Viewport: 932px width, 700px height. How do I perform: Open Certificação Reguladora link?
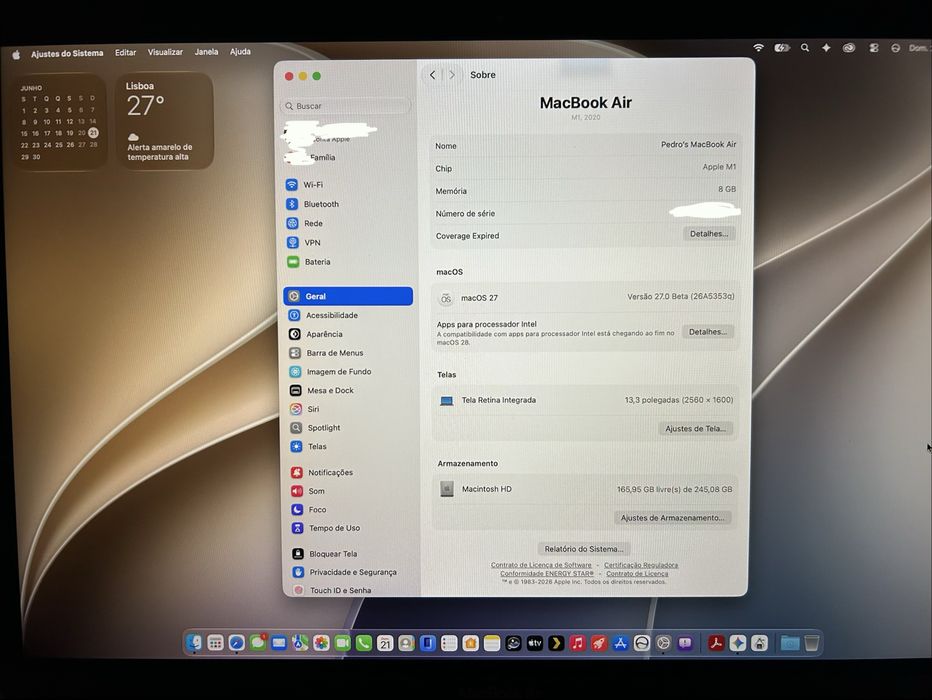[641, 565]
